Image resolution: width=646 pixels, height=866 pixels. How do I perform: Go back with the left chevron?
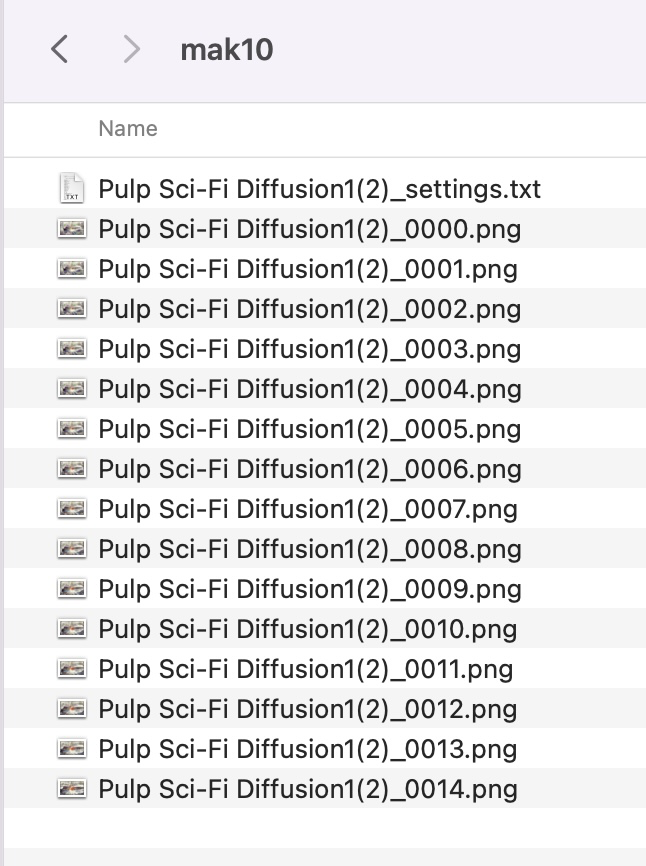(x=59, y=49)
